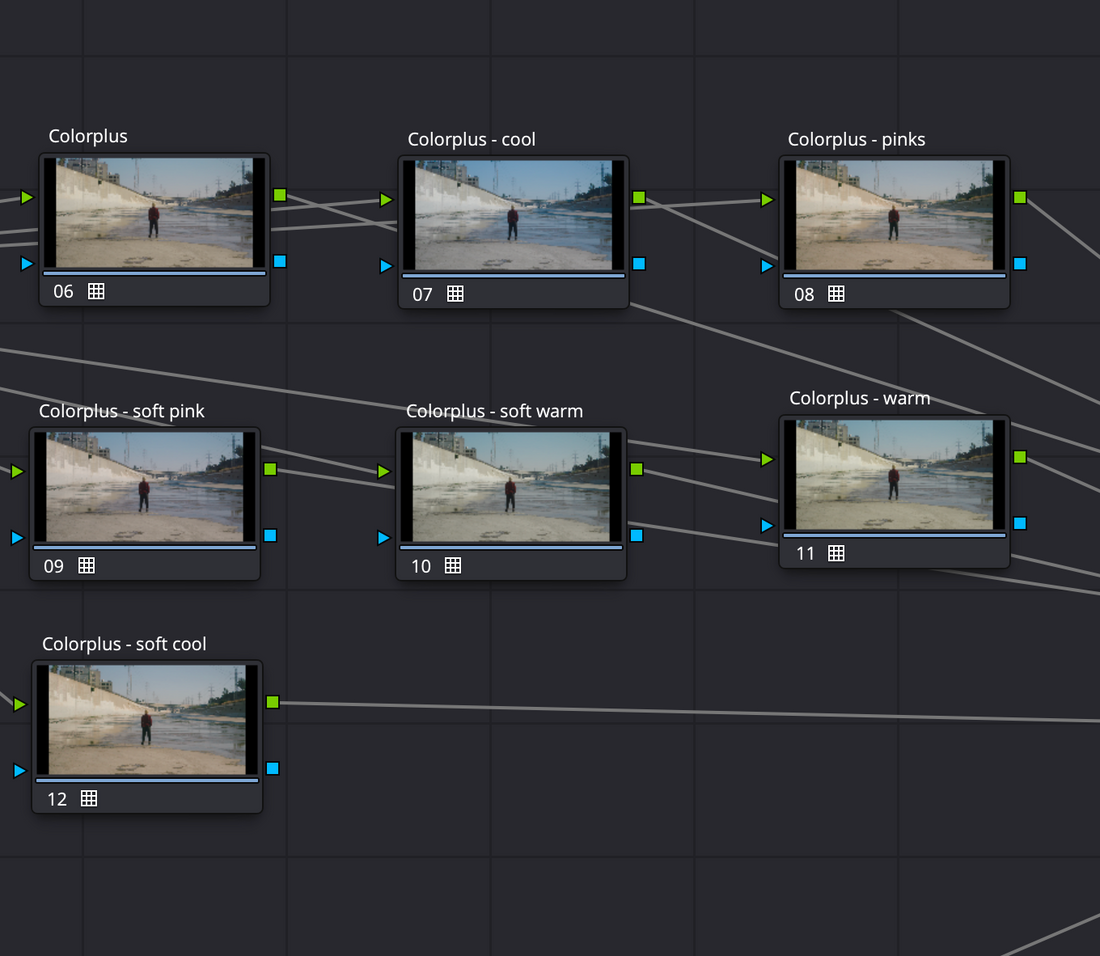Click node number 07
This screenshot has height=956, width=1100.
[422, 295]
